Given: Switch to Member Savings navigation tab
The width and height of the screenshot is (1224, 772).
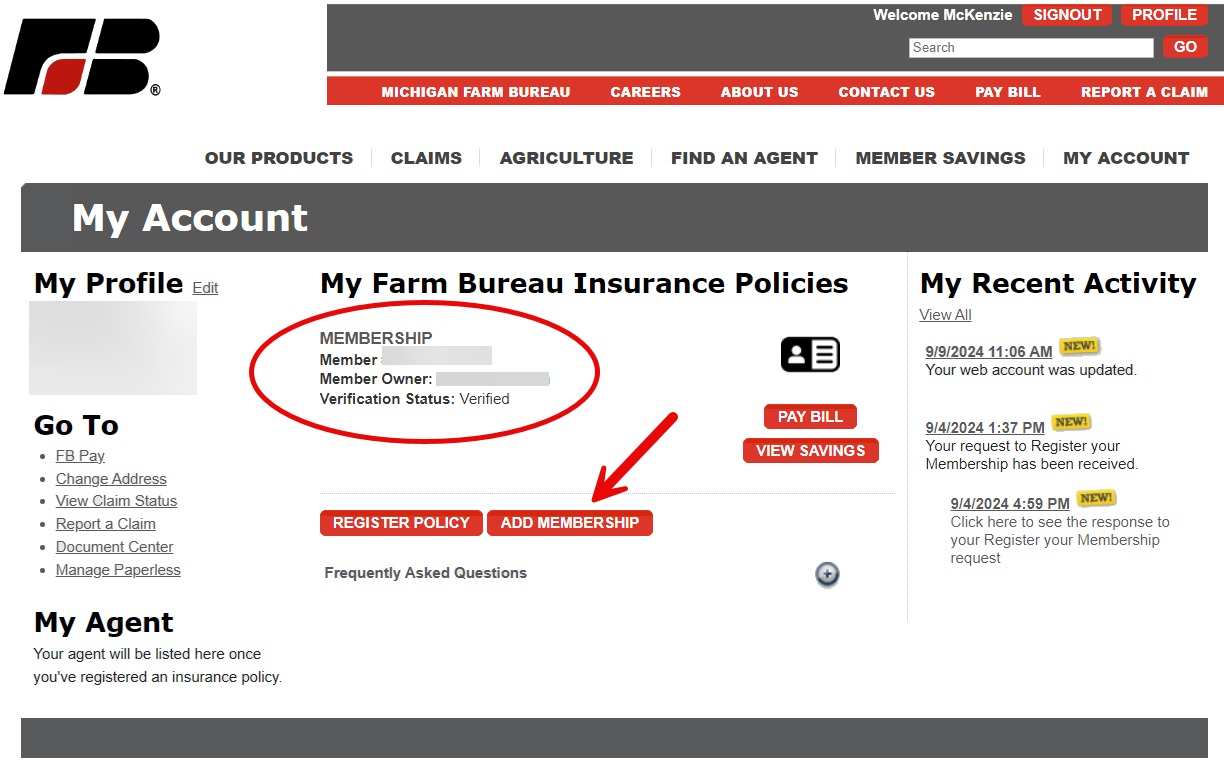Looking at the screenshot, I should tap(940, 158).
